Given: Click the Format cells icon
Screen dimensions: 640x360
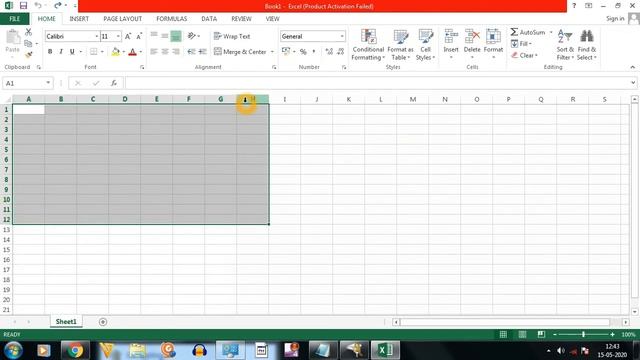Looking at the screenshot, I should [x=493, y=36].
